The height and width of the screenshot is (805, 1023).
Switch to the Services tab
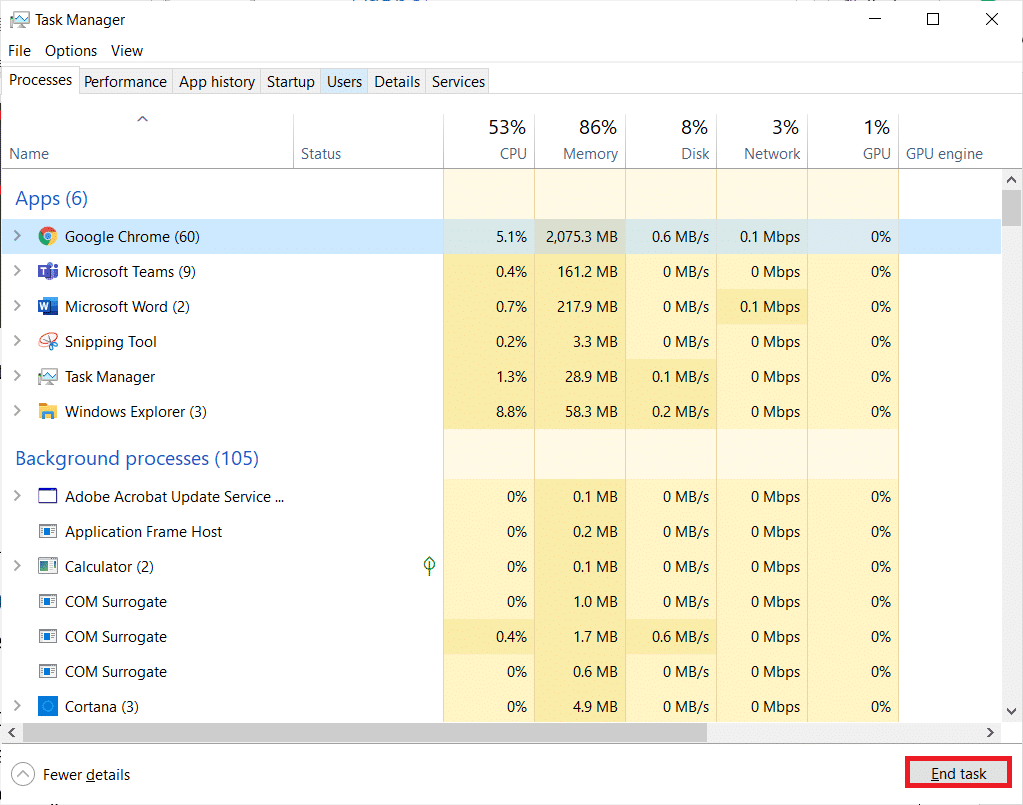click(458, 82)
